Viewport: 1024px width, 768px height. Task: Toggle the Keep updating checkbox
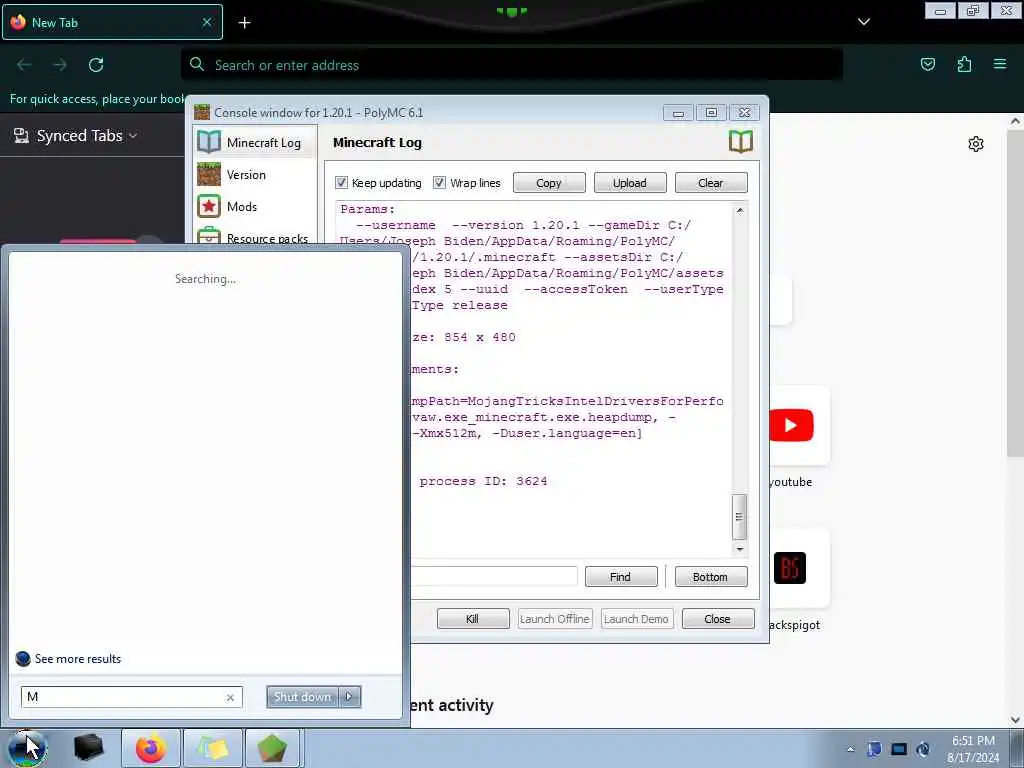pyautogui.click(x=341, y=182)
